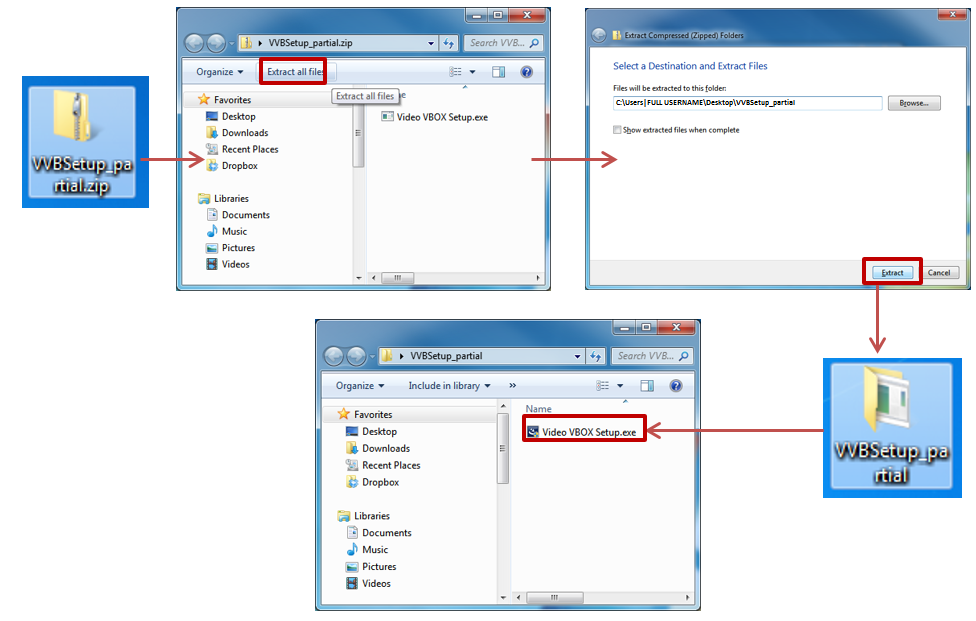Click the Name column header in the folder window
This screenshot has height=621, width=976.
539,409
